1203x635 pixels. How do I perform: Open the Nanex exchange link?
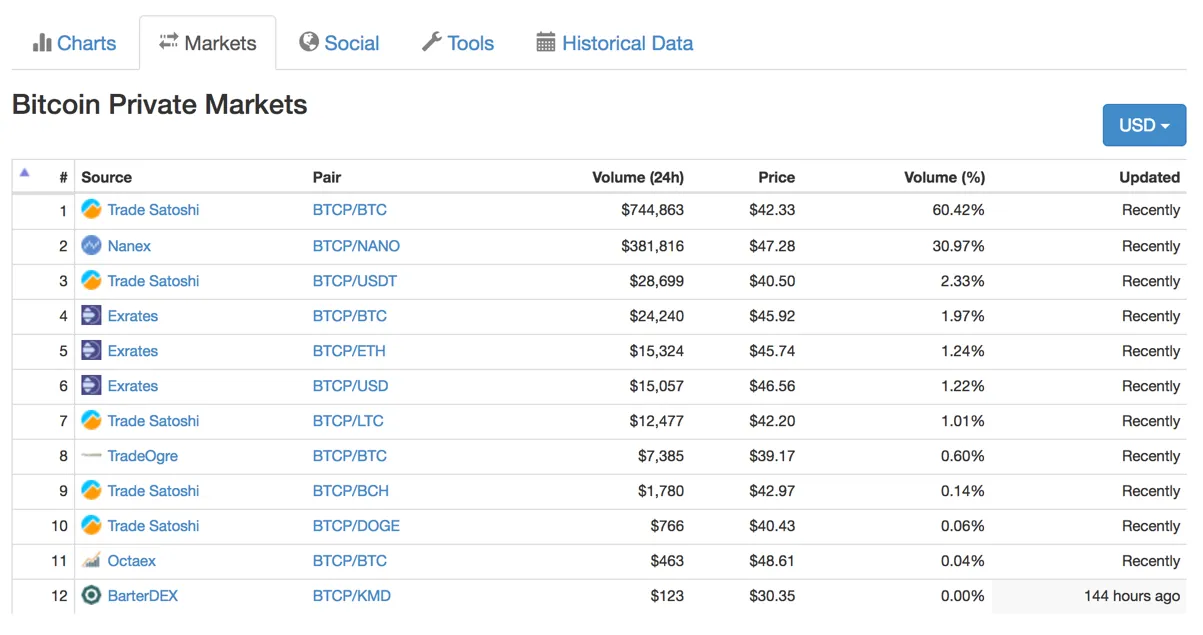[129, 246]
